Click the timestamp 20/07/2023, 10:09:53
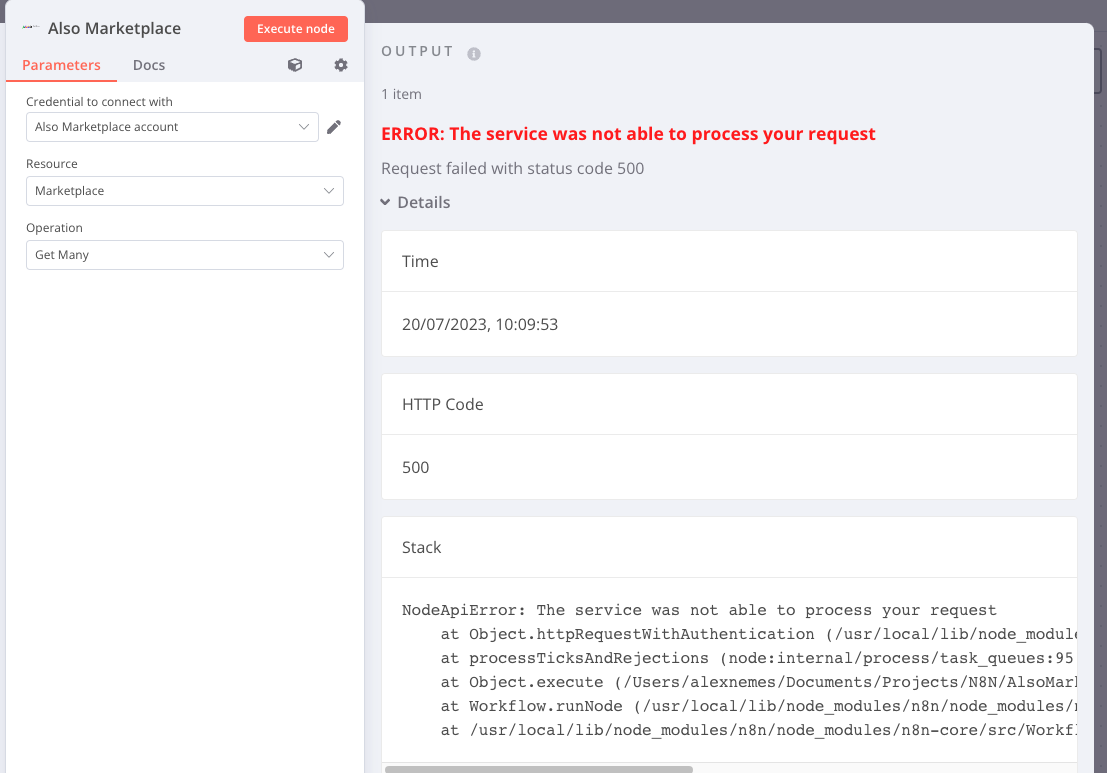The height and width of the screenshot is (773, 1107). click(480, 325)
